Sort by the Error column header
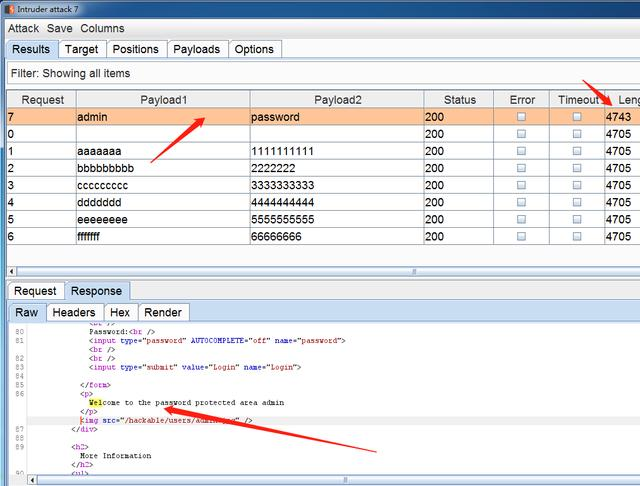The width and height of the screenshot is (640, 486). (522, 100)
